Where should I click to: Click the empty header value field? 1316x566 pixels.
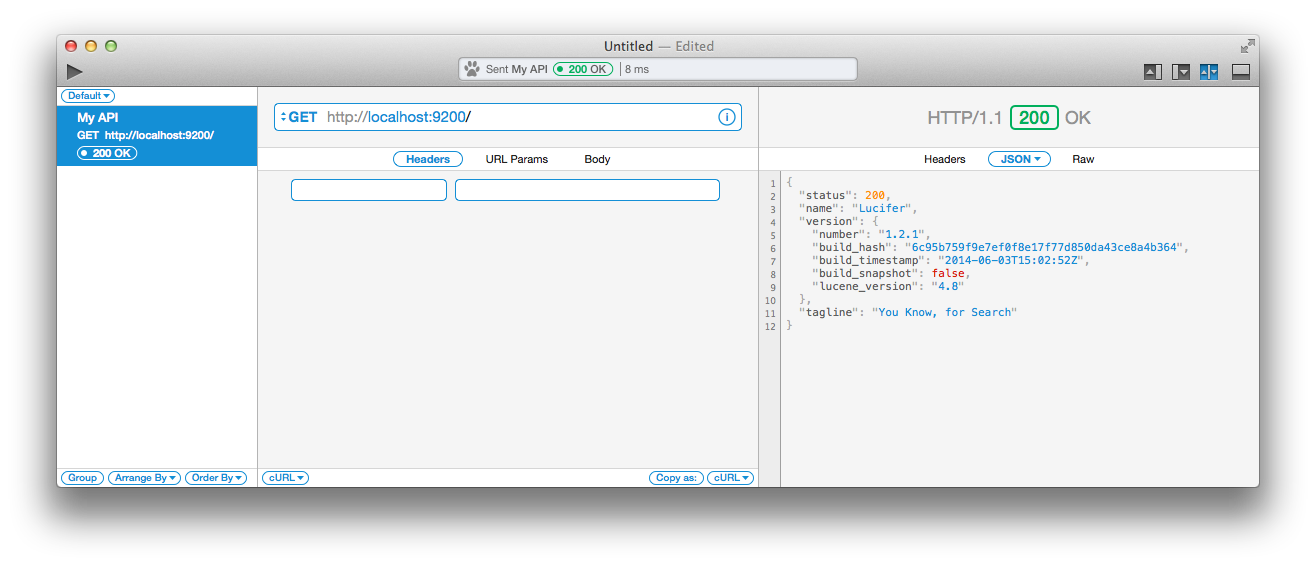tap(587, 190)
